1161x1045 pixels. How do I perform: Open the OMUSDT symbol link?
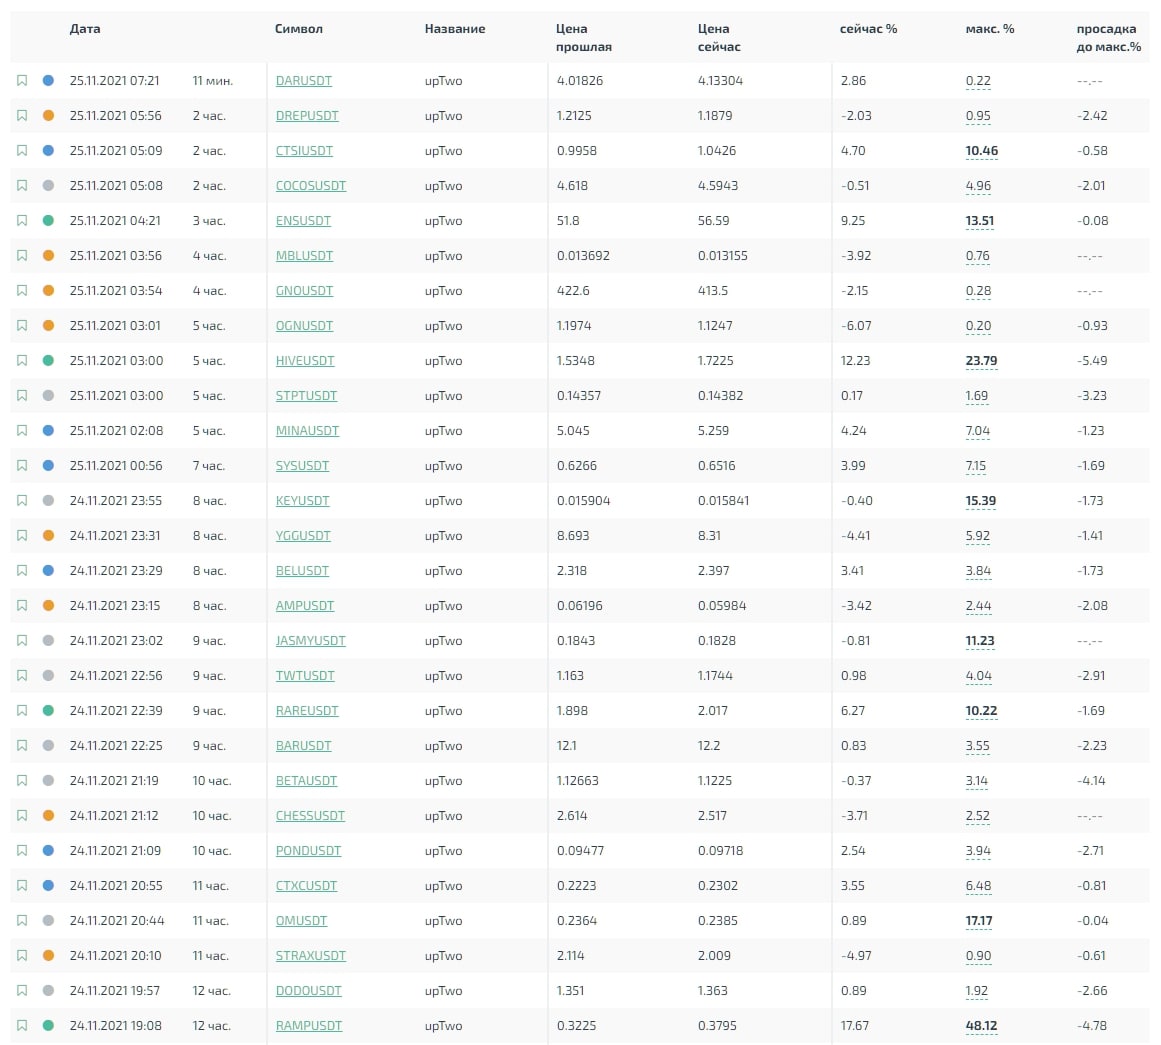pos(301,921)
